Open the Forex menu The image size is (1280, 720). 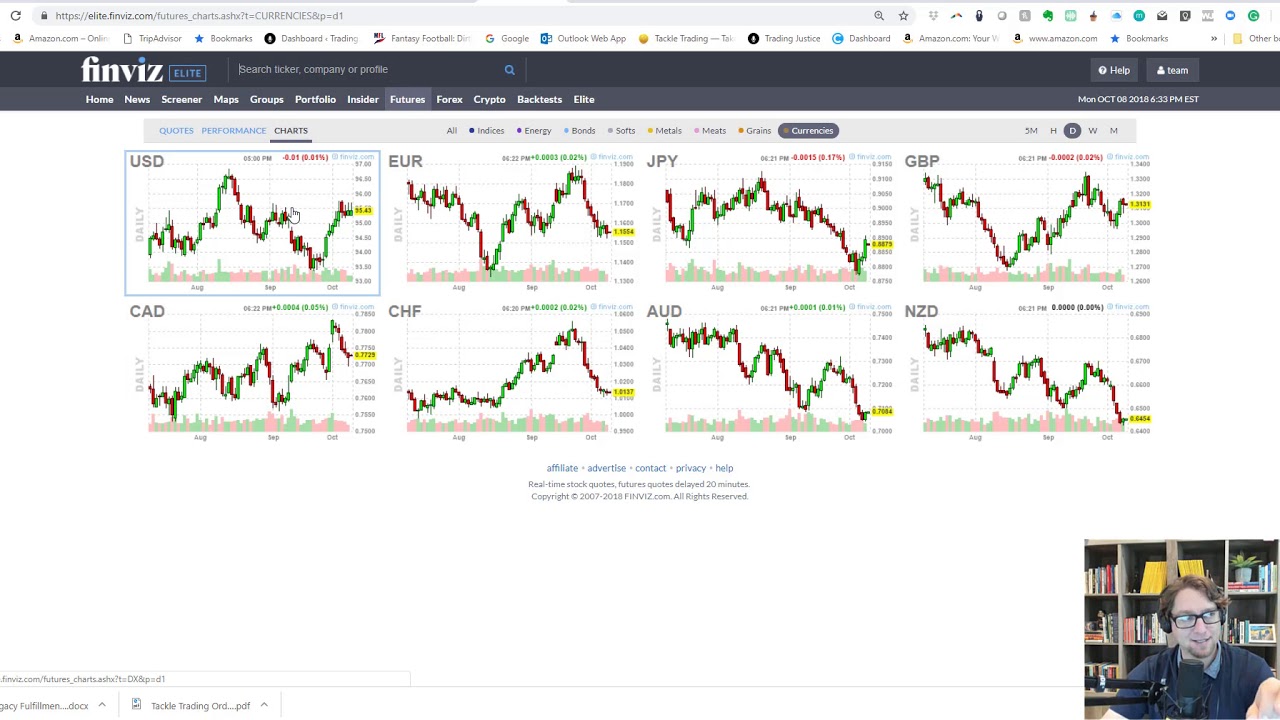449,99
